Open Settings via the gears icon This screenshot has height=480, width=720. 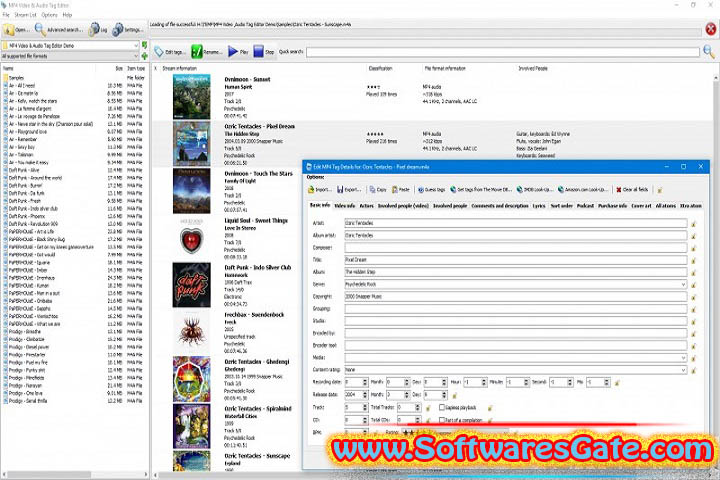coord(118,29)
